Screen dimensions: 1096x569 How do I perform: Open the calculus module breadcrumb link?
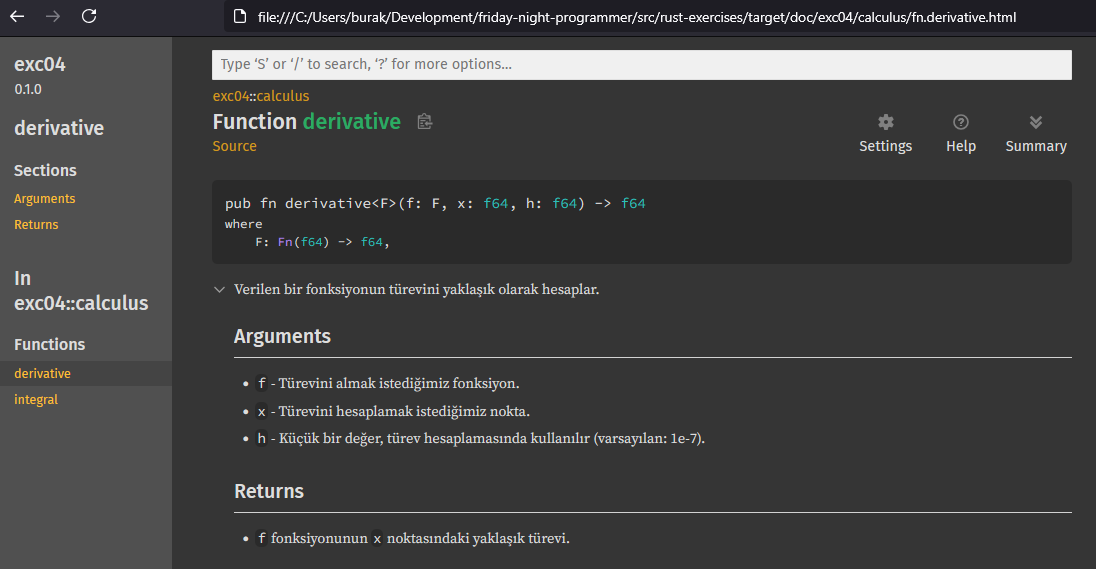click(283, 96)
